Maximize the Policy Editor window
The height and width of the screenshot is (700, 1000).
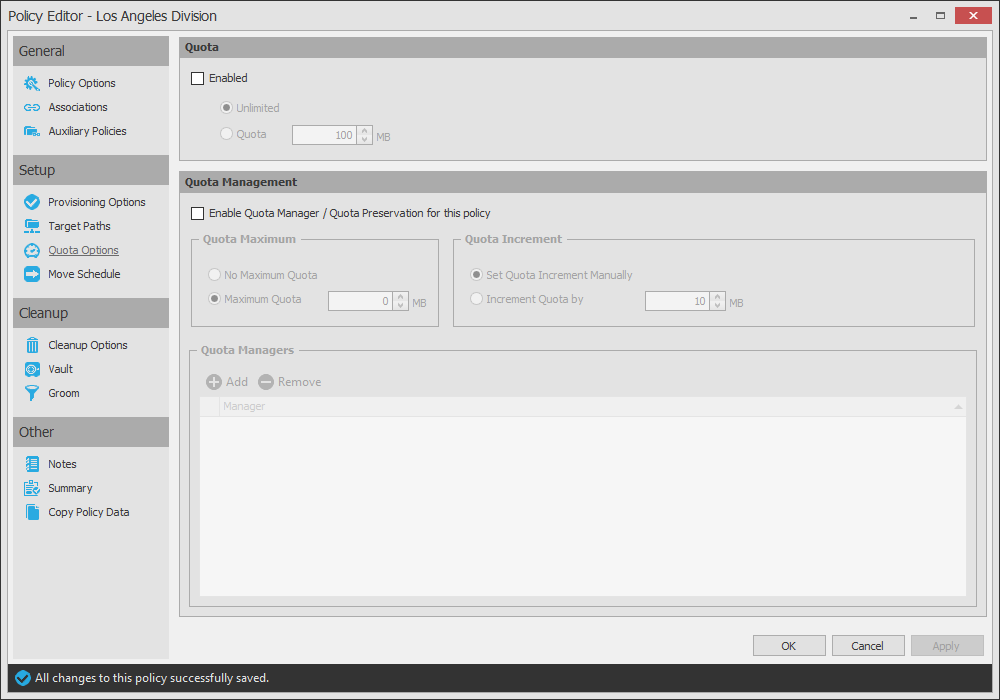click(x=940, y=16)
